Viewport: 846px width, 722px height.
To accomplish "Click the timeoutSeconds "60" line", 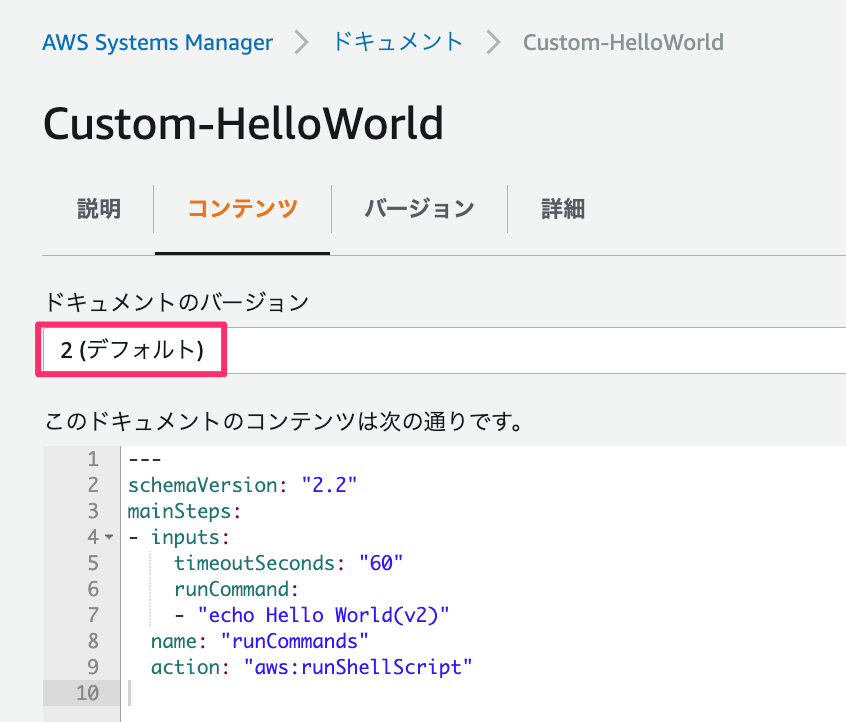I will (x=288, y=563).
